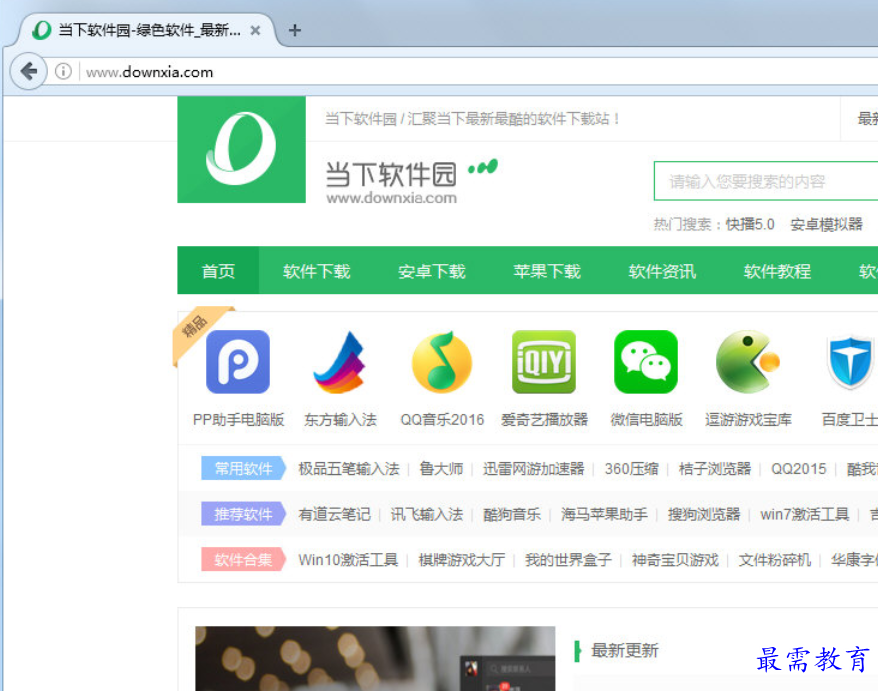Click the 最新更新 section heading
This screenshot has width=878, height=691.
click(x=624, y=651)
